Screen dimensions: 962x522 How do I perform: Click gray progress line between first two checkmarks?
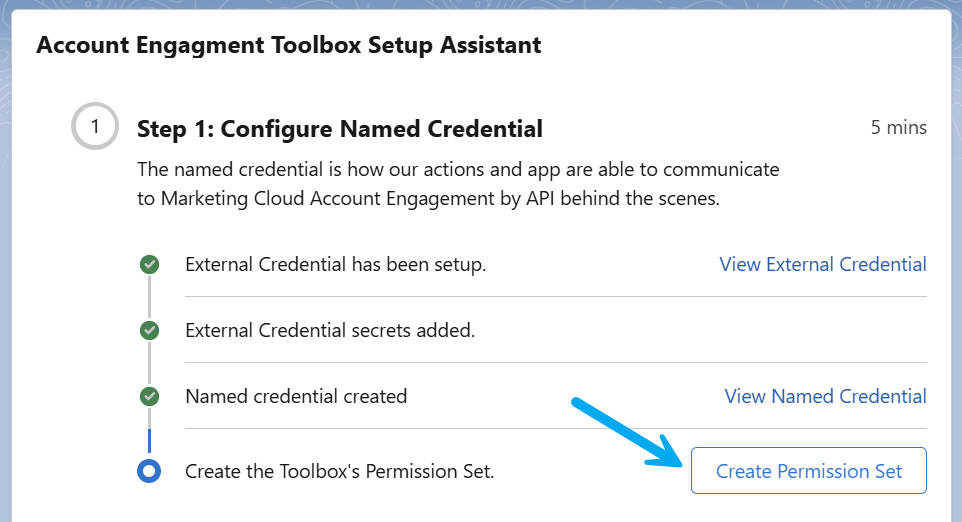click(149, 297)
